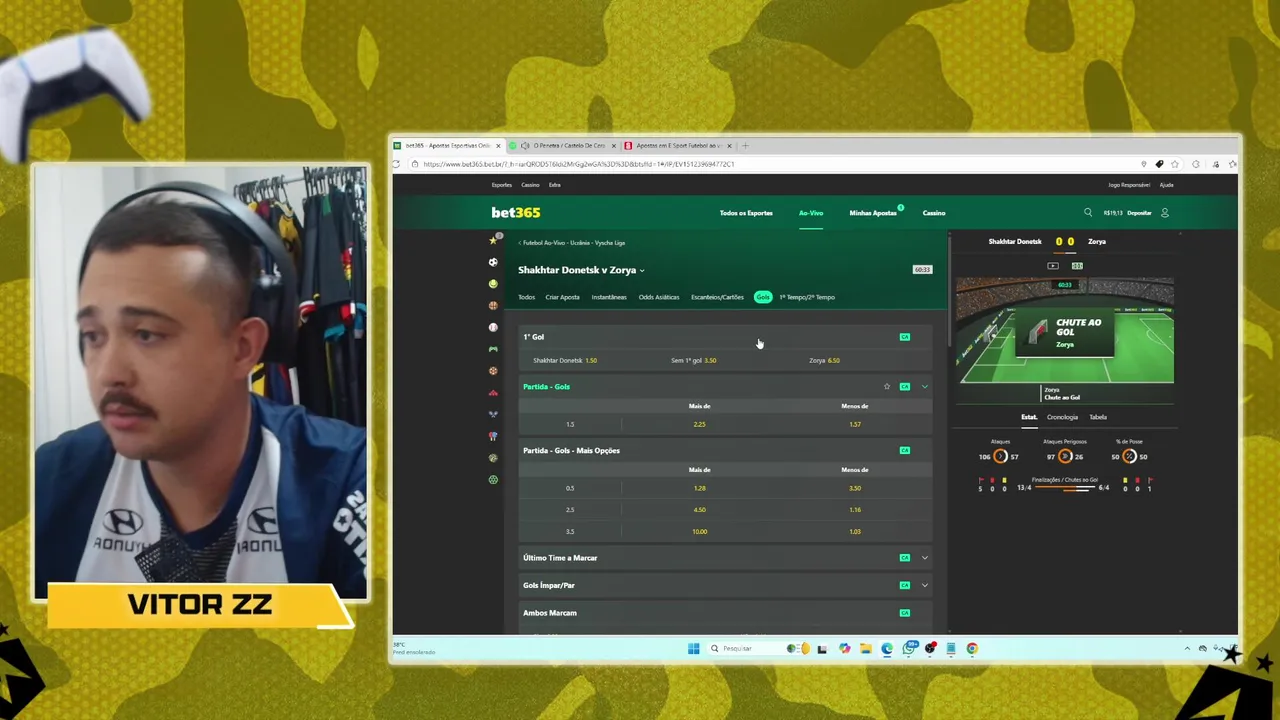Viewport: 1280px width, 720px height.
Task: Click Depositar button
Action: [1139, 213]
